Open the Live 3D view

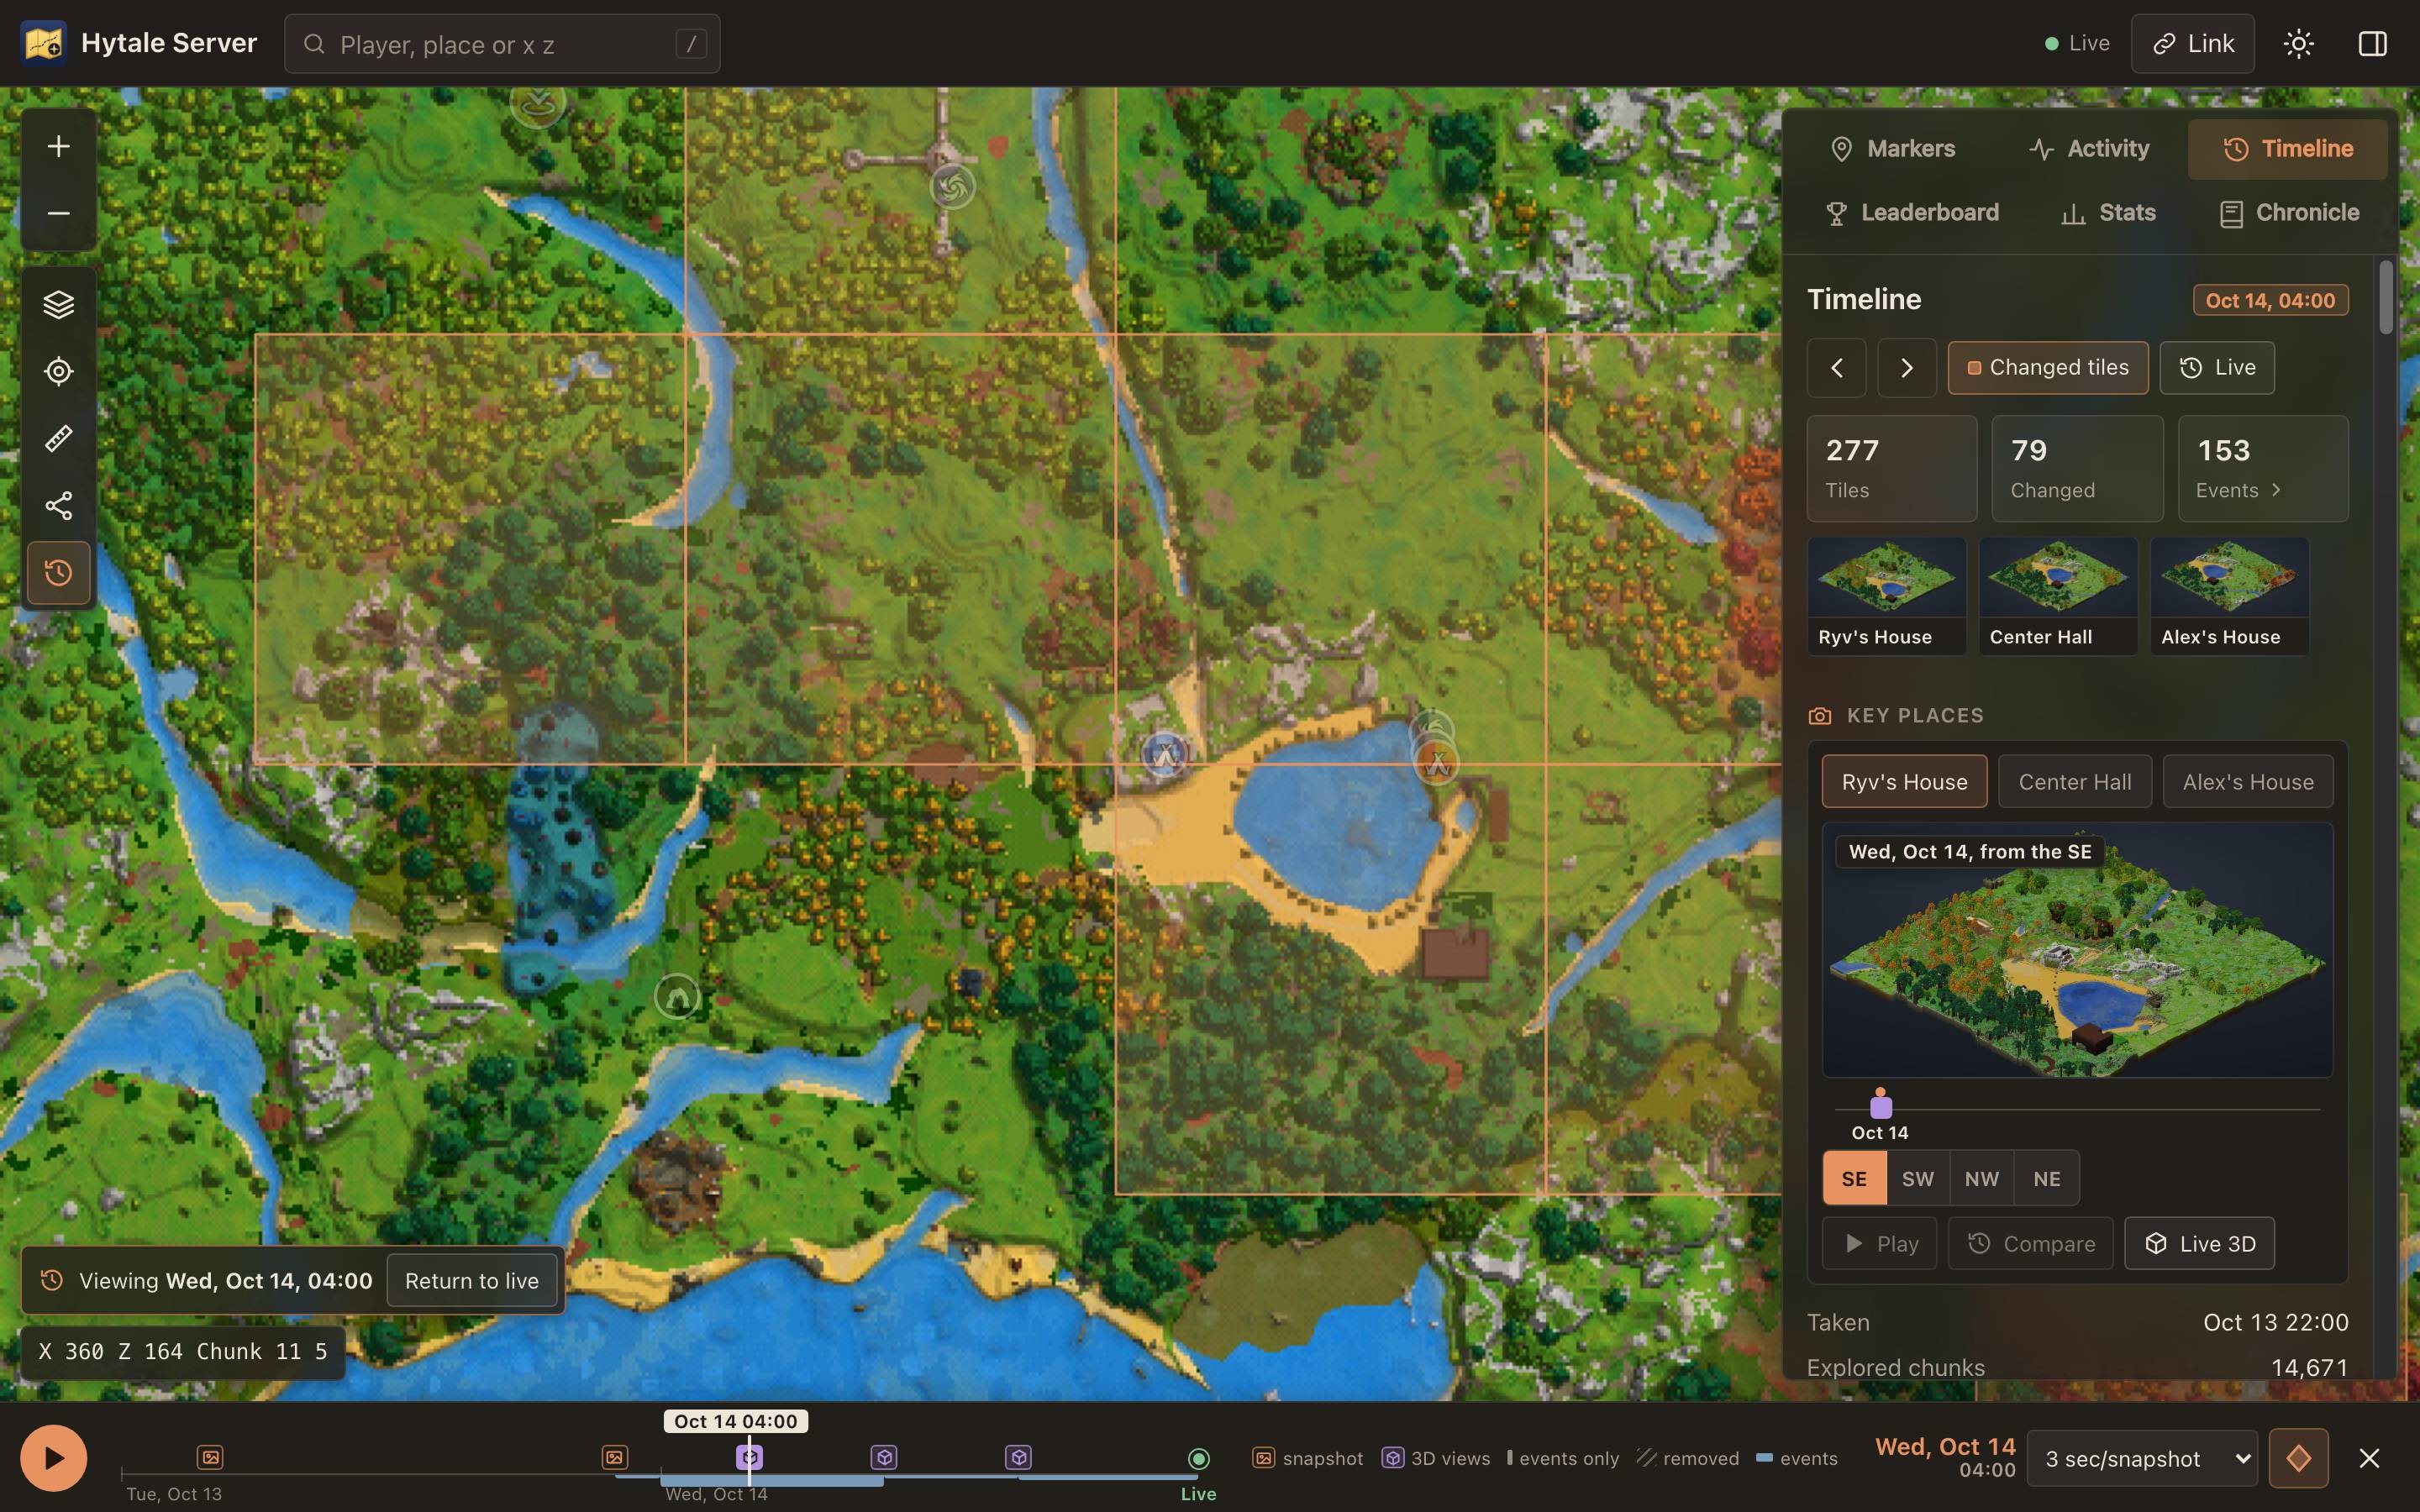[x=2199, y=1243]
